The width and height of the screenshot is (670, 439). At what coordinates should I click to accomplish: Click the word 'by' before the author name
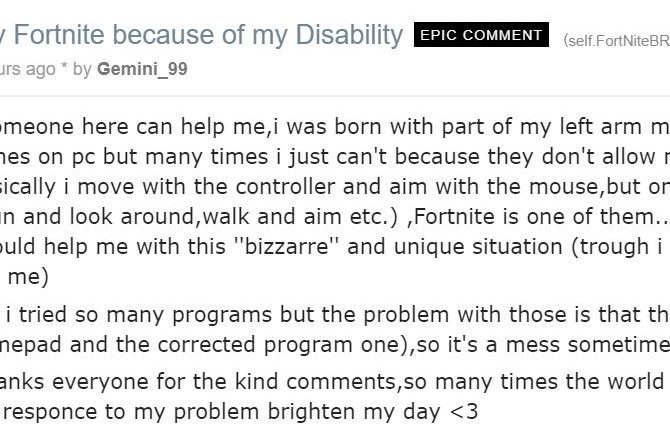click(x=82, y=69)
